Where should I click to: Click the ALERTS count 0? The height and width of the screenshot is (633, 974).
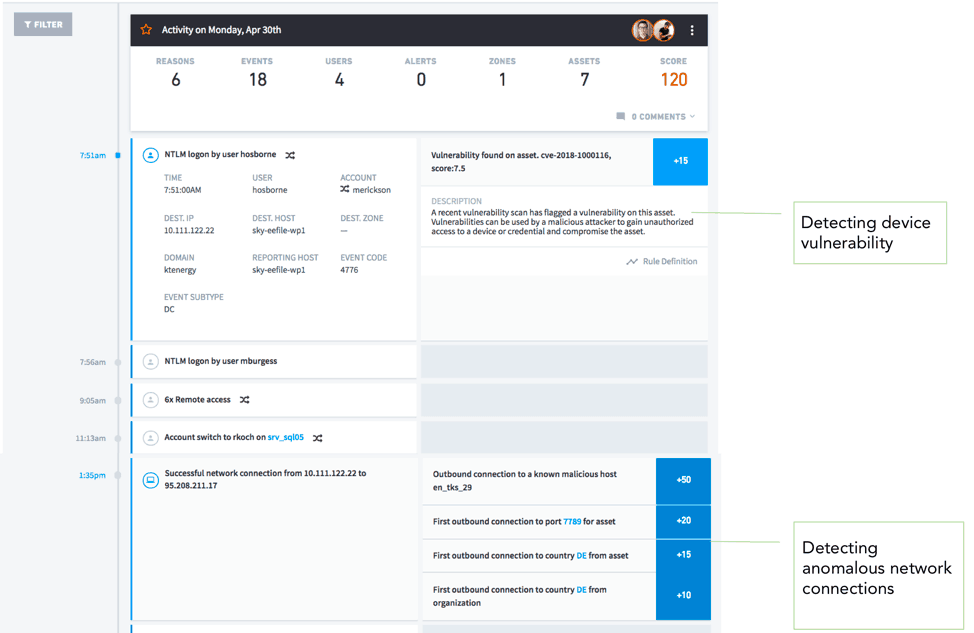point(421,80)
